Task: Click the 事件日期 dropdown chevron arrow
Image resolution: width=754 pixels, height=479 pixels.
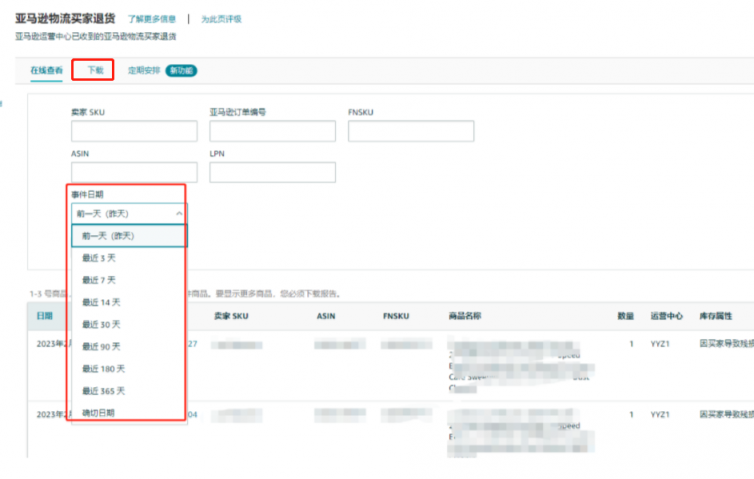Action: (x=179, y=214)
